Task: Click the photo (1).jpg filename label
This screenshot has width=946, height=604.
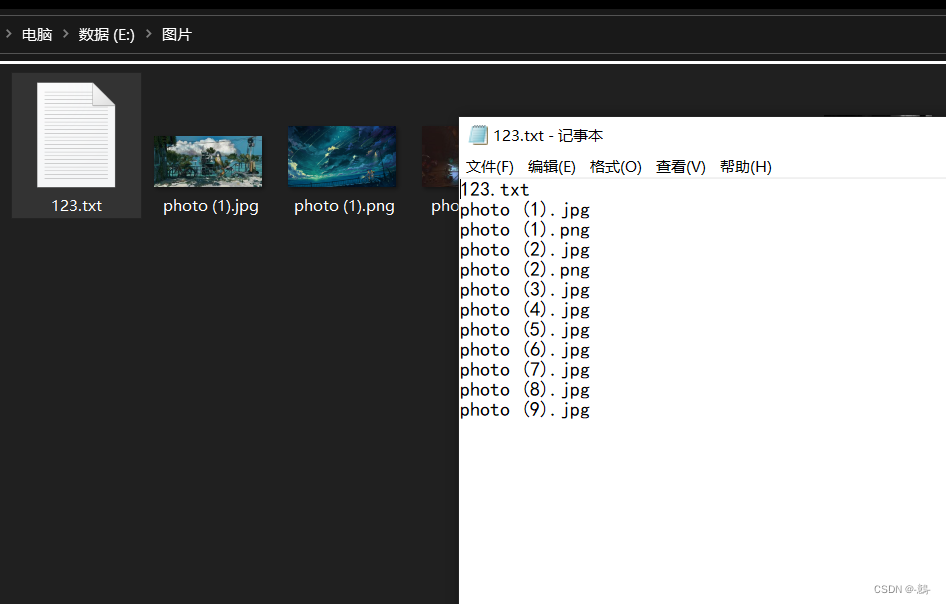Action: coord(211,206)
